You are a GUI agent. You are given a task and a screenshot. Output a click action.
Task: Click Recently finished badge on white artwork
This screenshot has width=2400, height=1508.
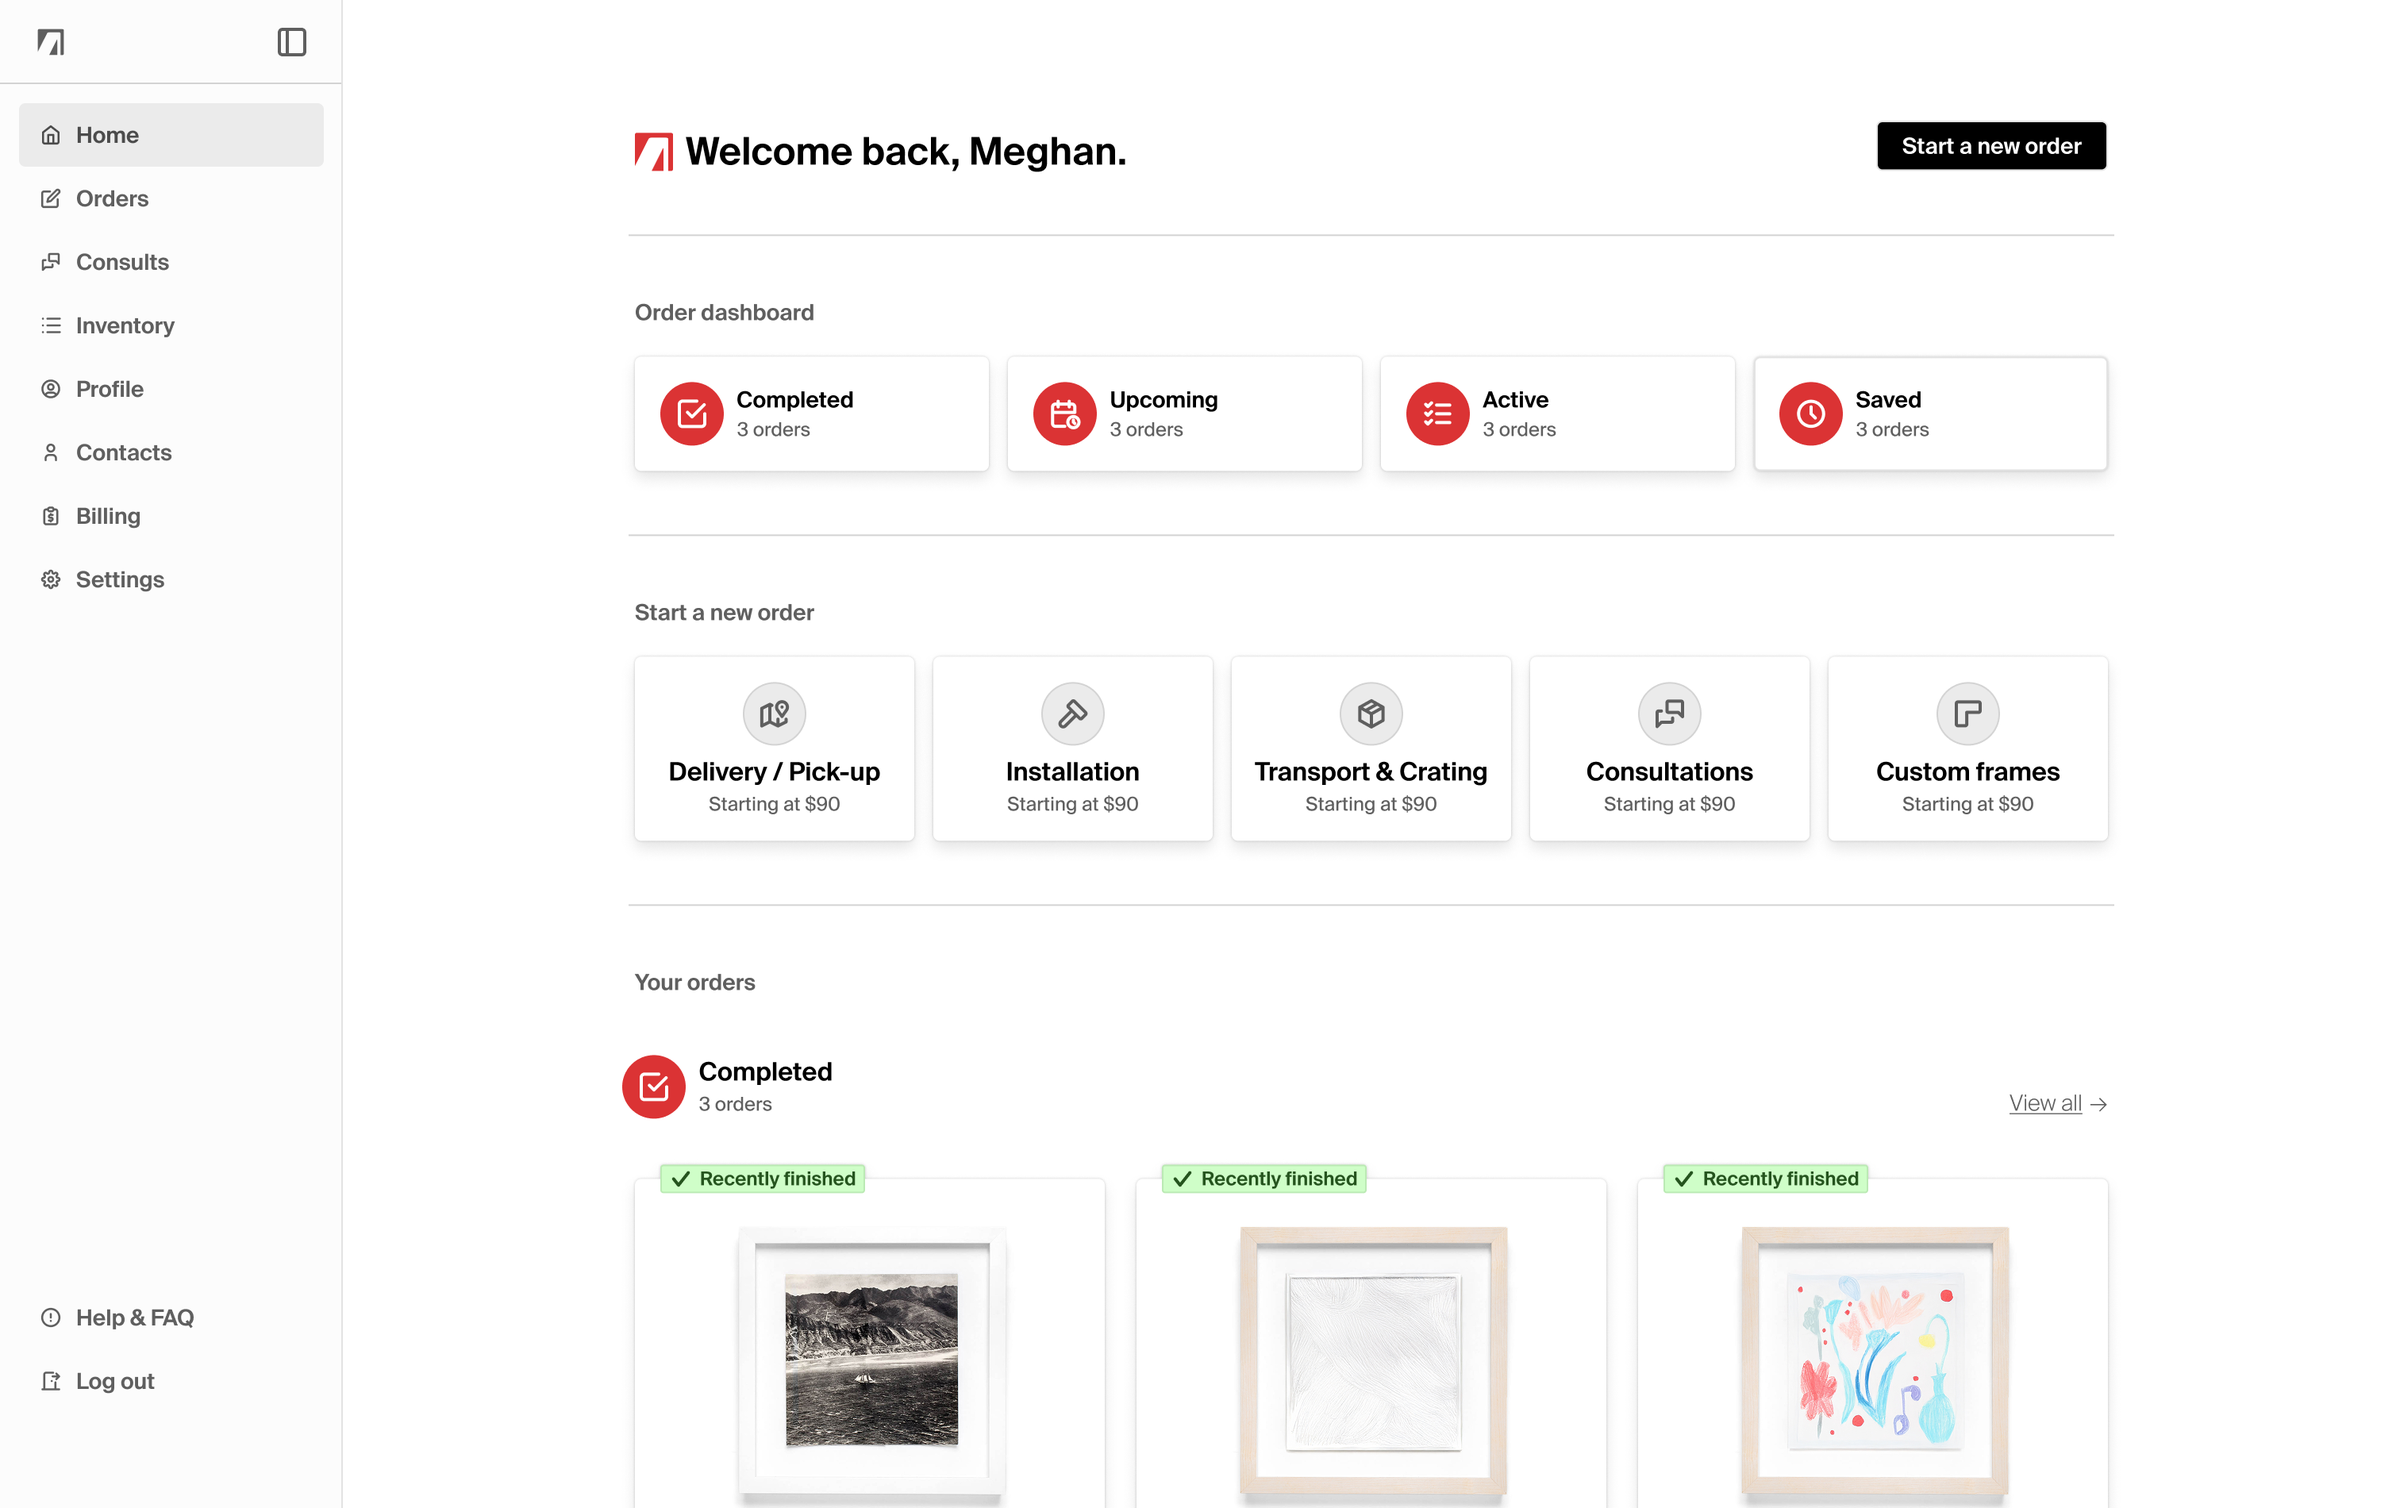[1264, 1178]
